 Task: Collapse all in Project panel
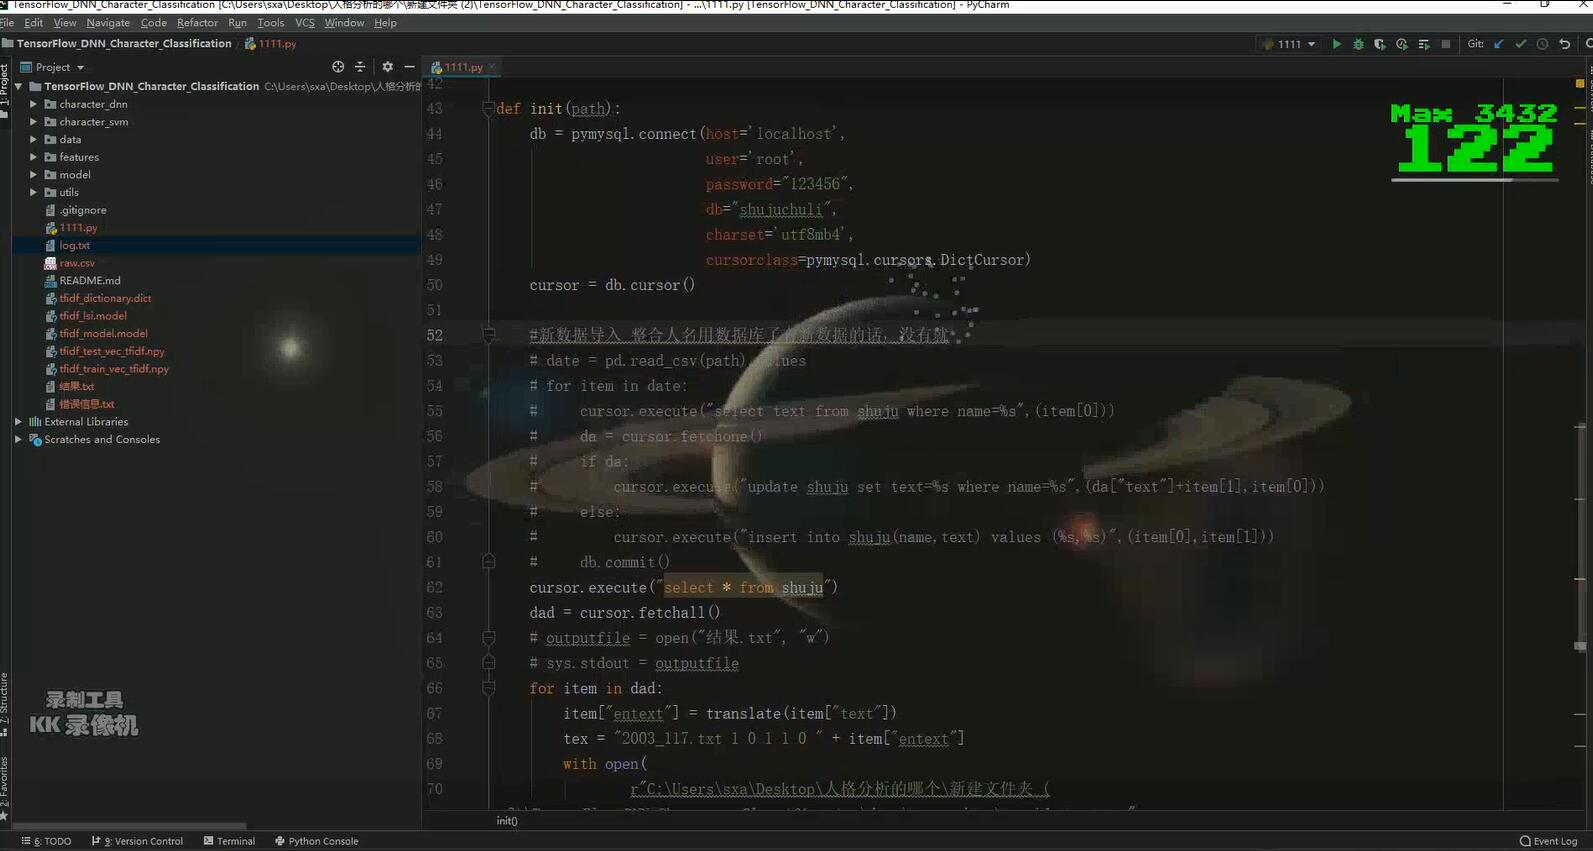(x=360, y=67)
